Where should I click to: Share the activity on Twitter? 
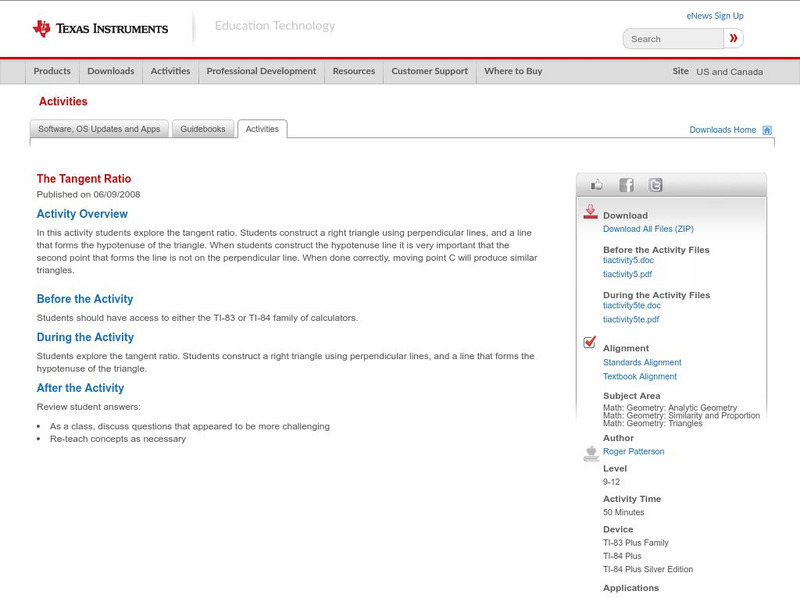click(x=656, y=183)
